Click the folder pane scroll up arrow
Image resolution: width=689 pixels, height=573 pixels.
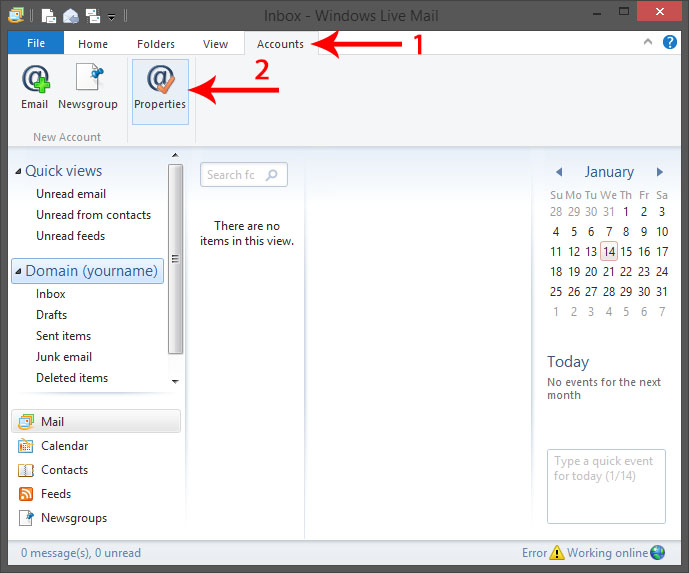coord(175,155)
